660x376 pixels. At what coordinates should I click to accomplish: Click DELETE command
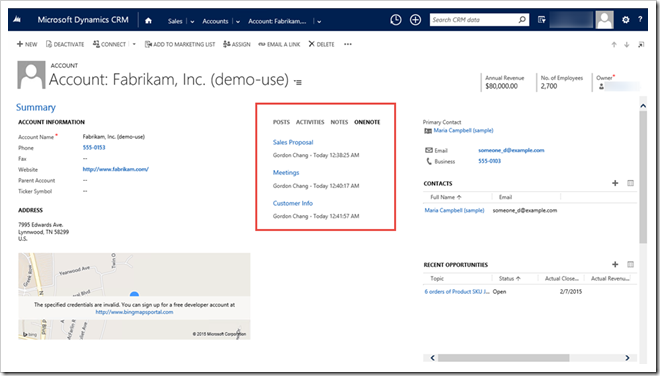(x=321, y=44)
